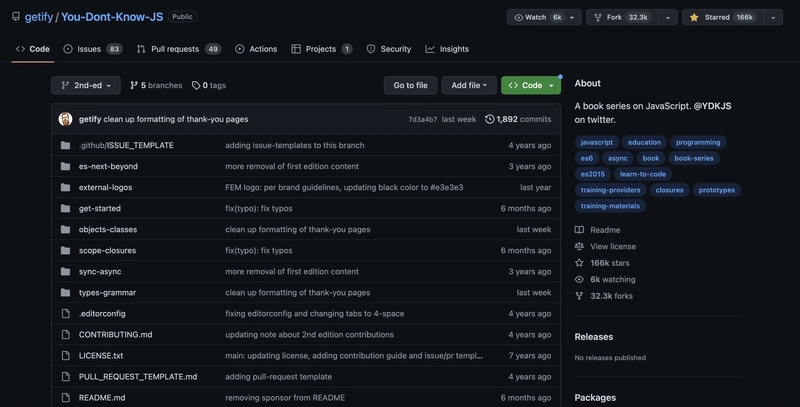Open the Pull requests tab
The image size is (800, 407).
(178, 49)
